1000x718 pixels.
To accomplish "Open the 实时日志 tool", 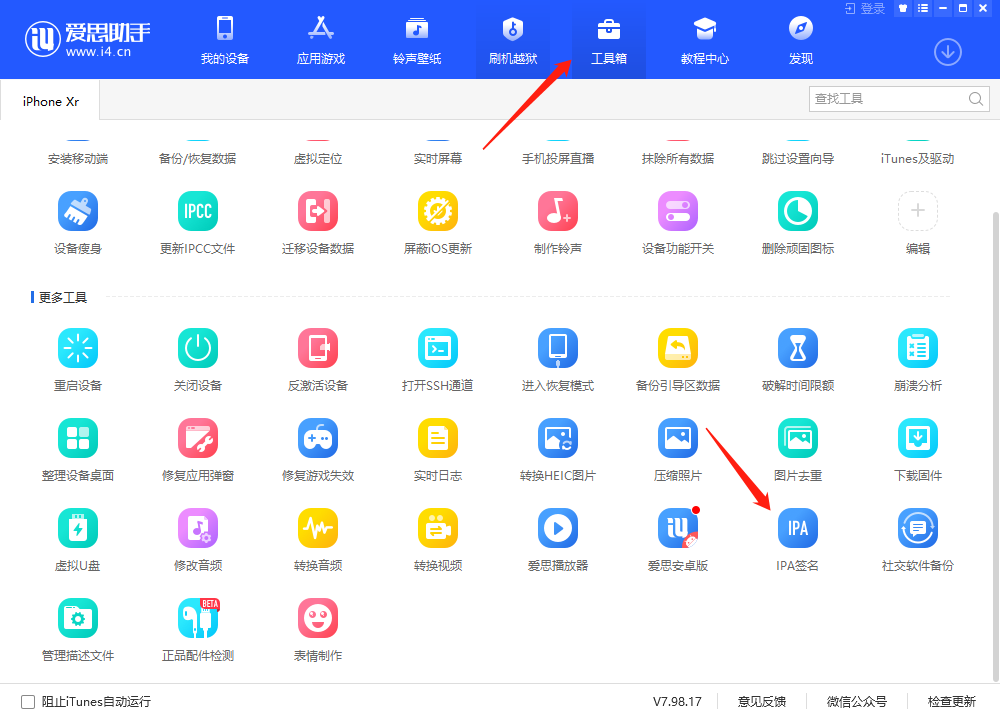I will (x=438, y=438).
